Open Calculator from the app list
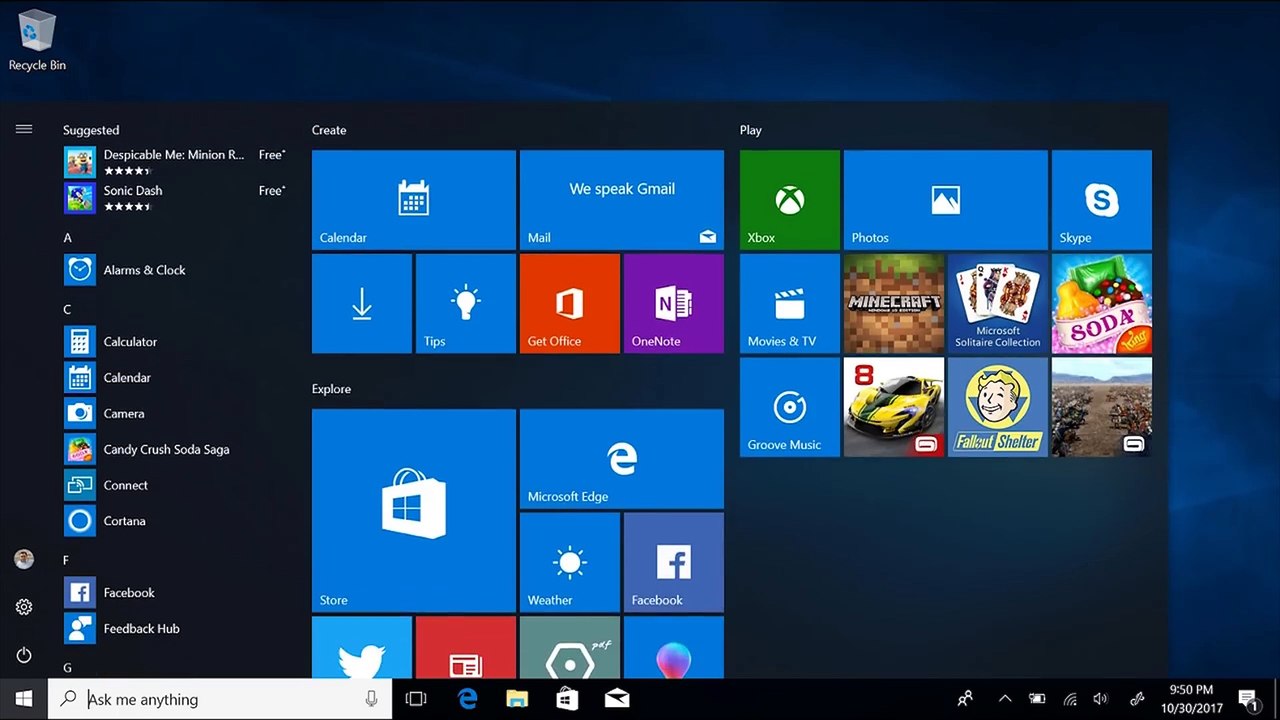This screenshot has height=720, width=1280. point(175,342)
